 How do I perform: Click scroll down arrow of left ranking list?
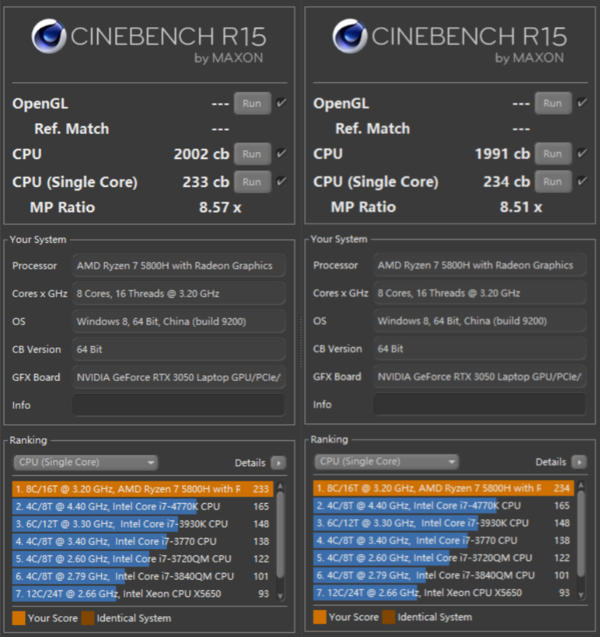pos(280,596)
